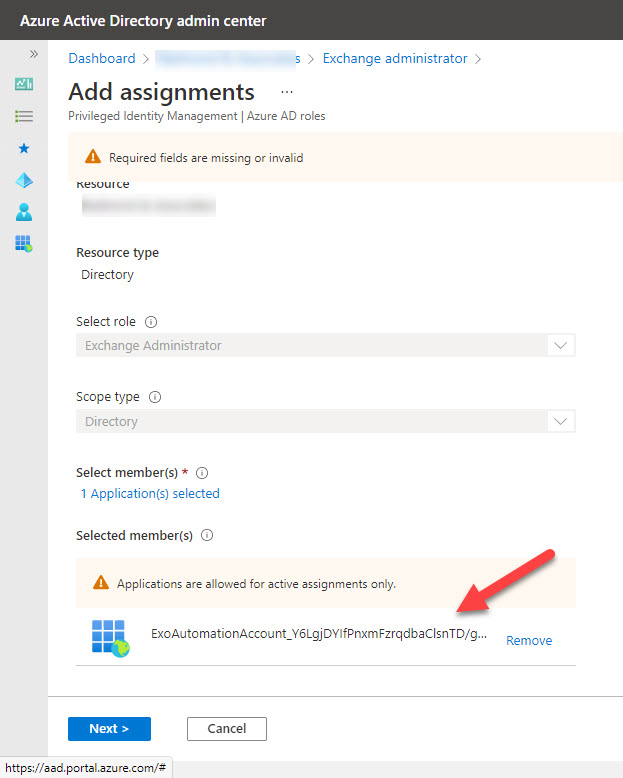623x778 pixels.
Task: Remove the ExoAutomationAccount member
Action: (x=529, y=641)
